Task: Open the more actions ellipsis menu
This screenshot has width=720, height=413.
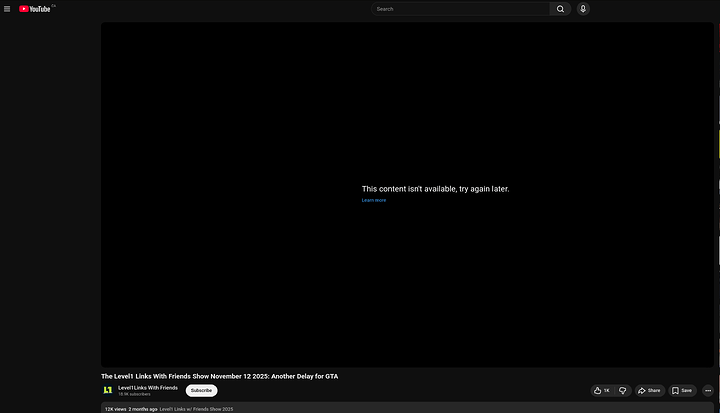Action: point(708,390)
